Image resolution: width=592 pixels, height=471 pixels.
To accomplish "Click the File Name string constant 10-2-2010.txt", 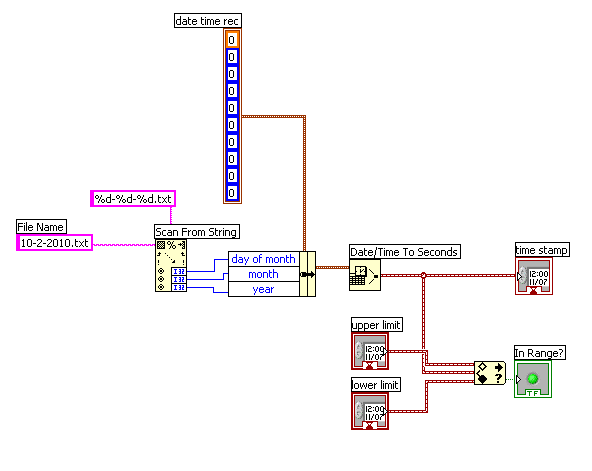I will point(54,243).
